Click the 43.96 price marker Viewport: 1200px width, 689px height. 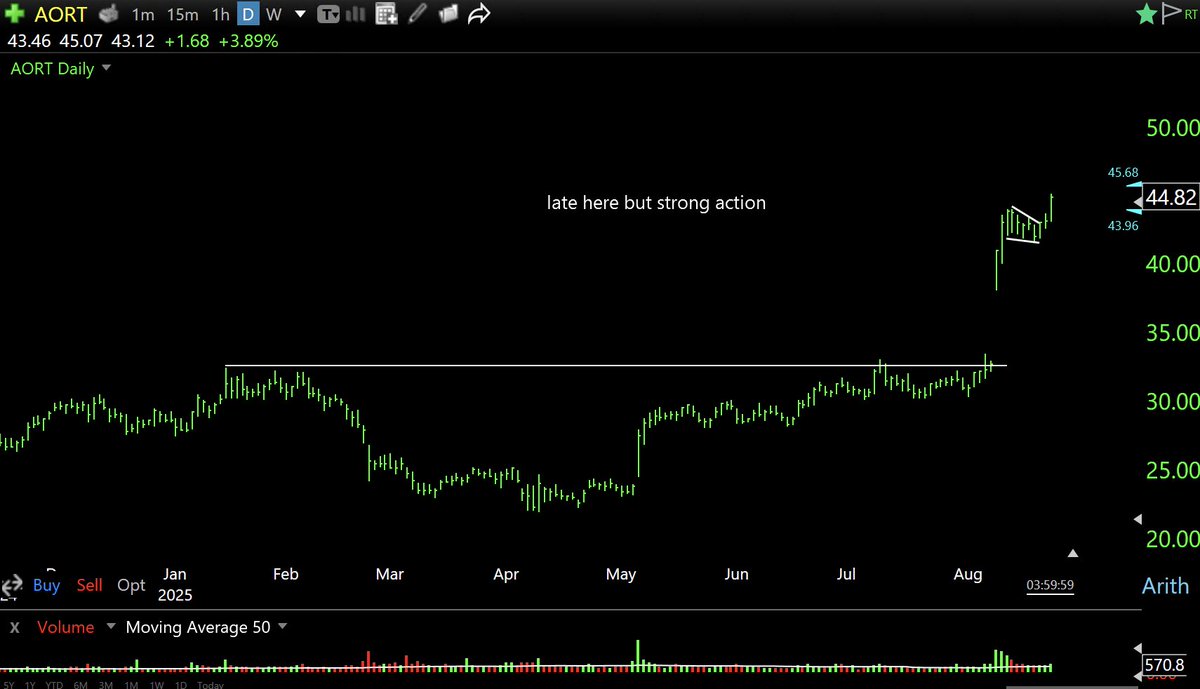[x=1123, y=226]
